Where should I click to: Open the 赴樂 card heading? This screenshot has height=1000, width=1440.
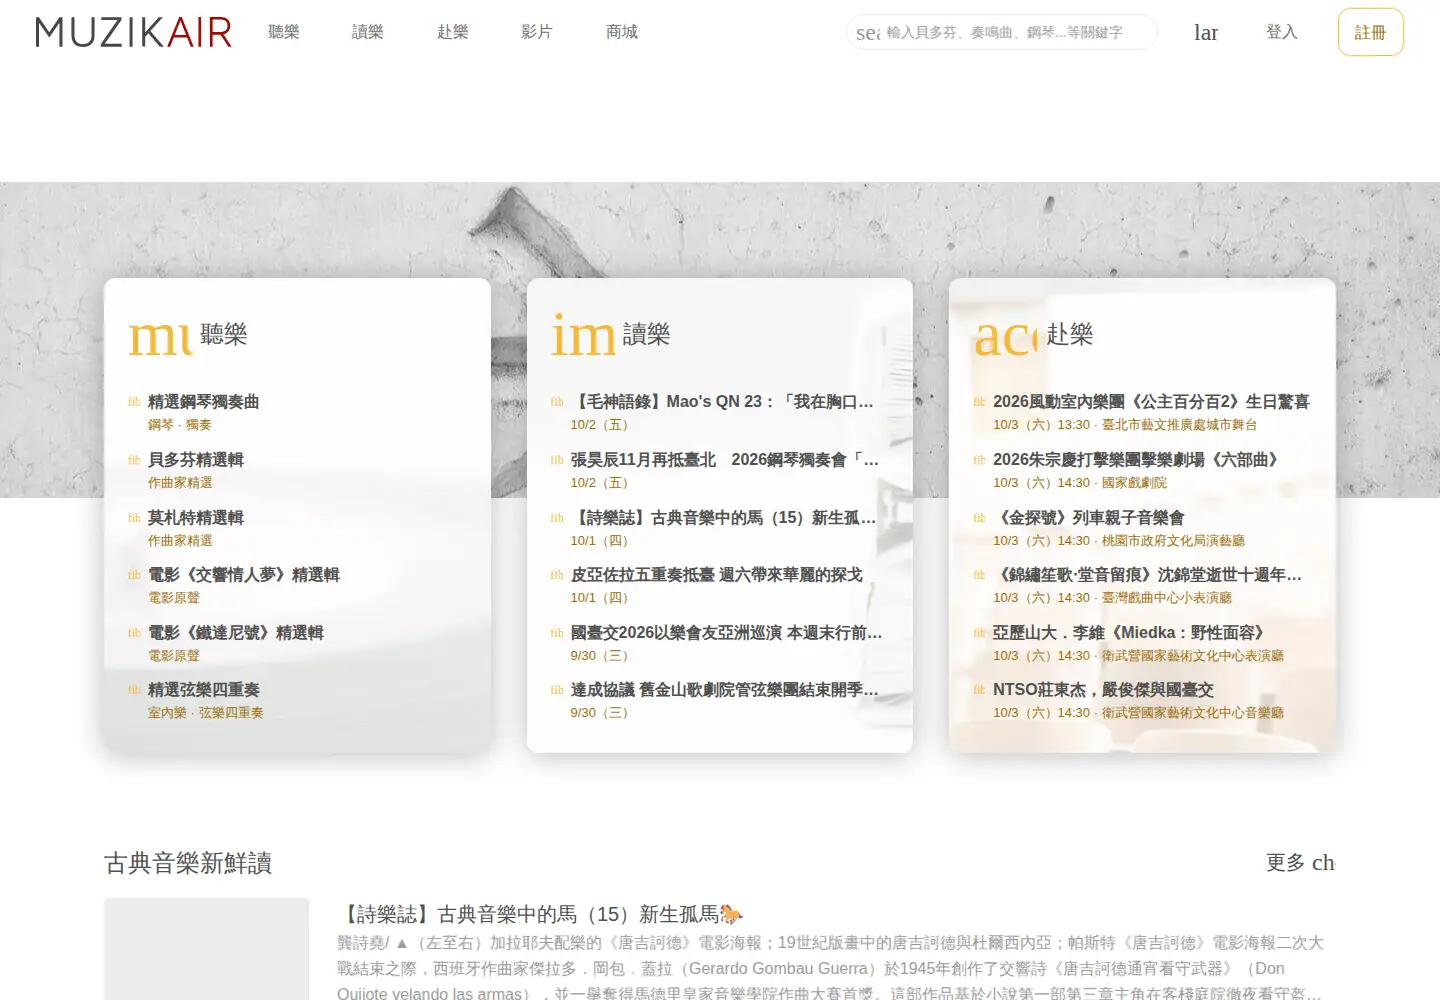click(x=1069, y=334)
